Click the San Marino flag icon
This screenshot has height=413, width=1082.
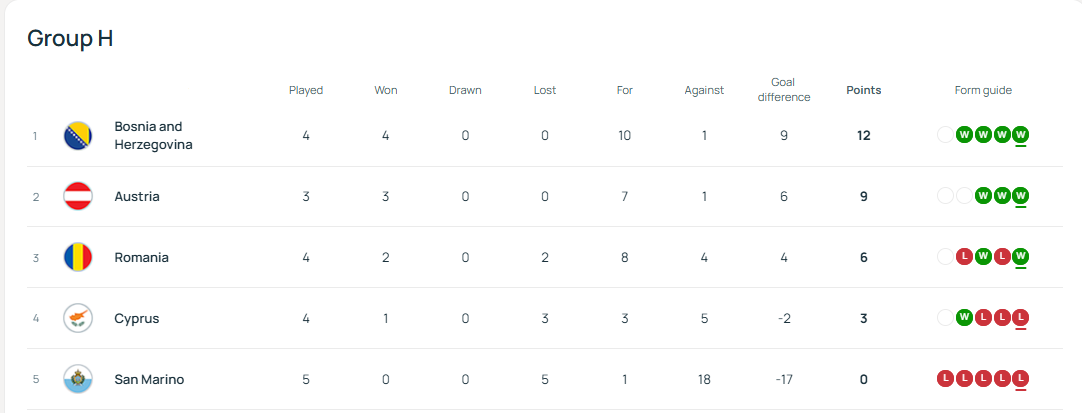(78, 380)
